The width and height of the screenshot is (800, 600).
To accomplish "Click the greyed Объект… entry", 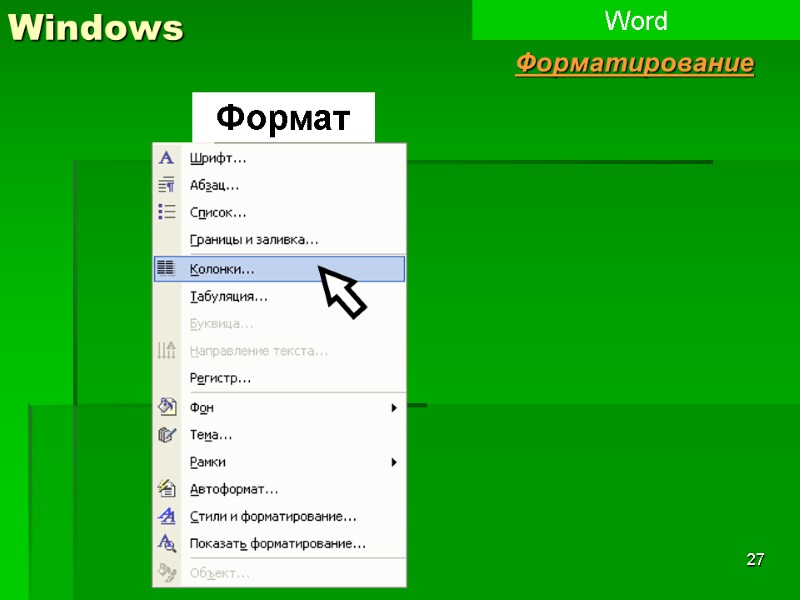I will coord(280,573).
